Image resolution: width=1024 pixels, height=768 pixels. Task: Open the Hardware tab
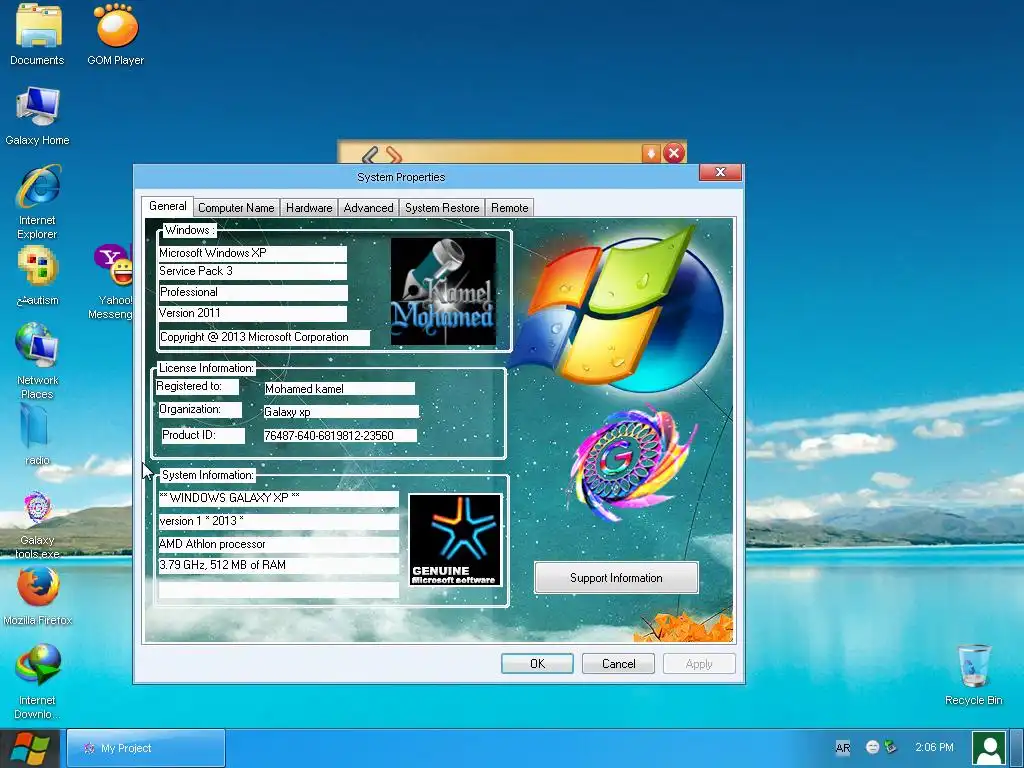(309, 208)
